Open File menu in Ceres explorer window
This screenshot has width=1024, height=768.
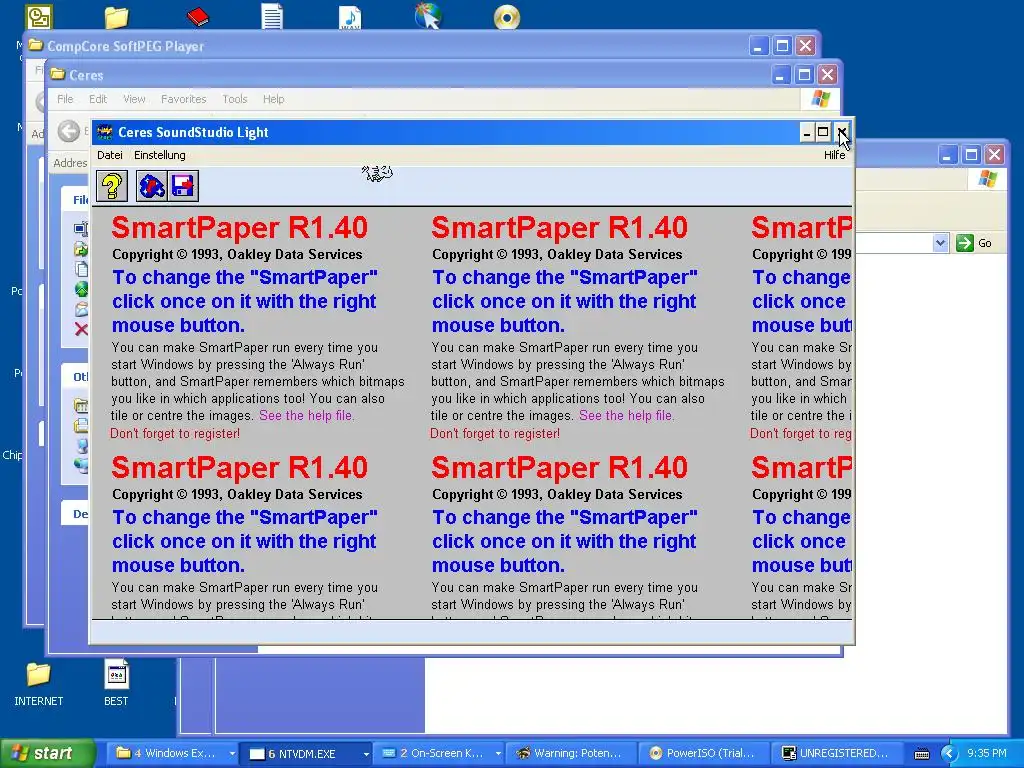65,99
